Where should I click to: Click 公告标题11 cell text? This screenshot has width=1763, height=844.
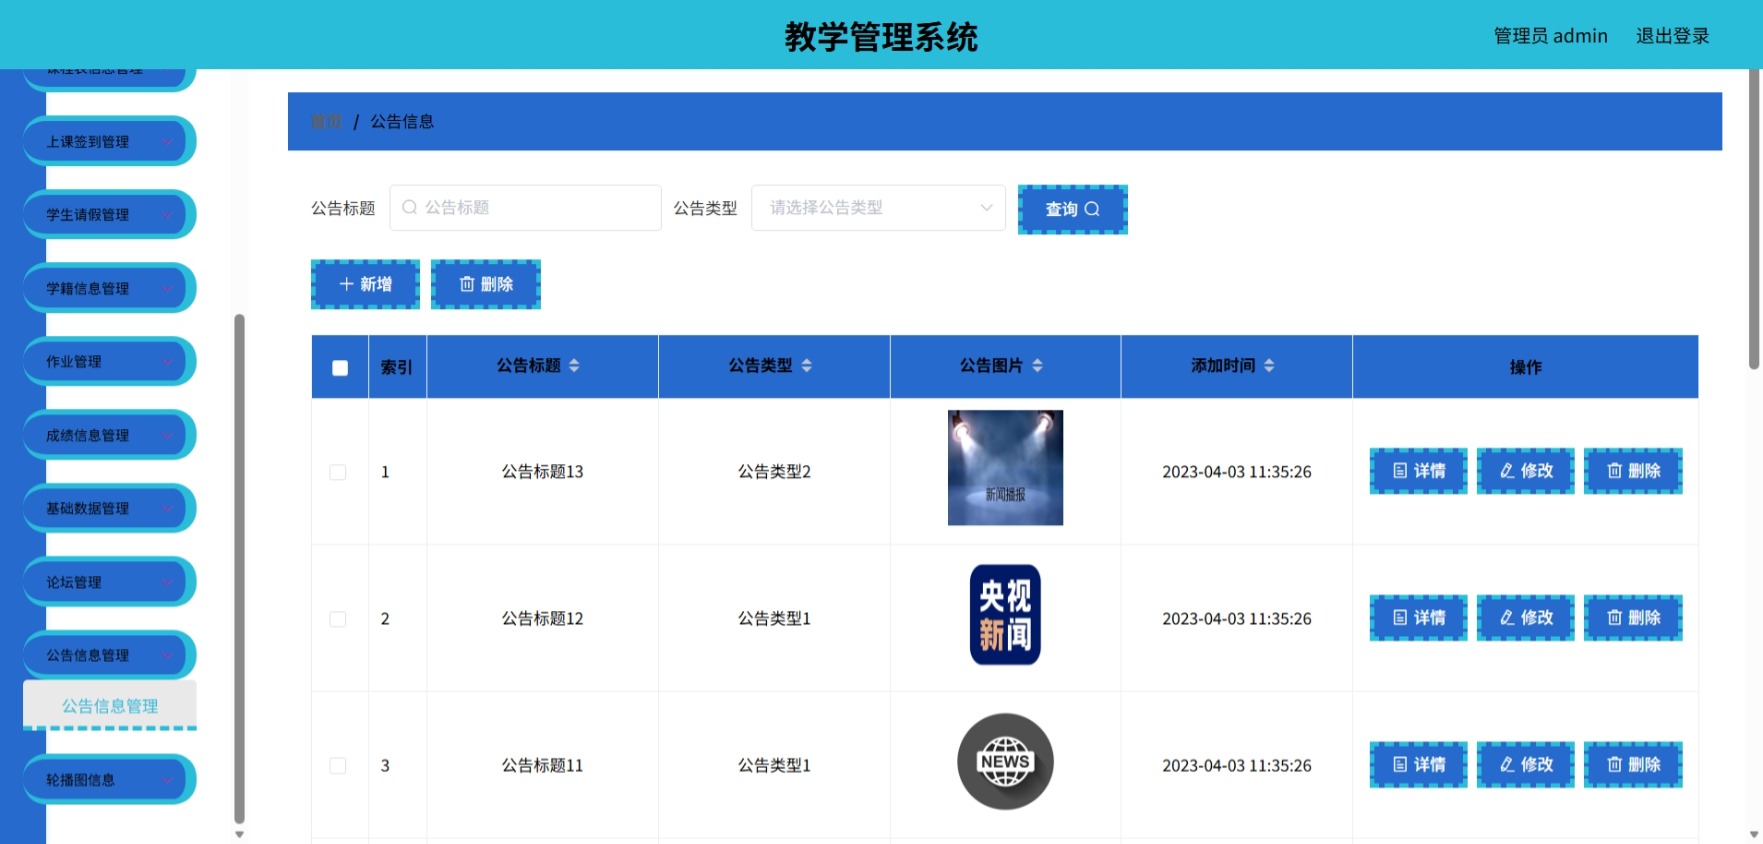point(542,766)
